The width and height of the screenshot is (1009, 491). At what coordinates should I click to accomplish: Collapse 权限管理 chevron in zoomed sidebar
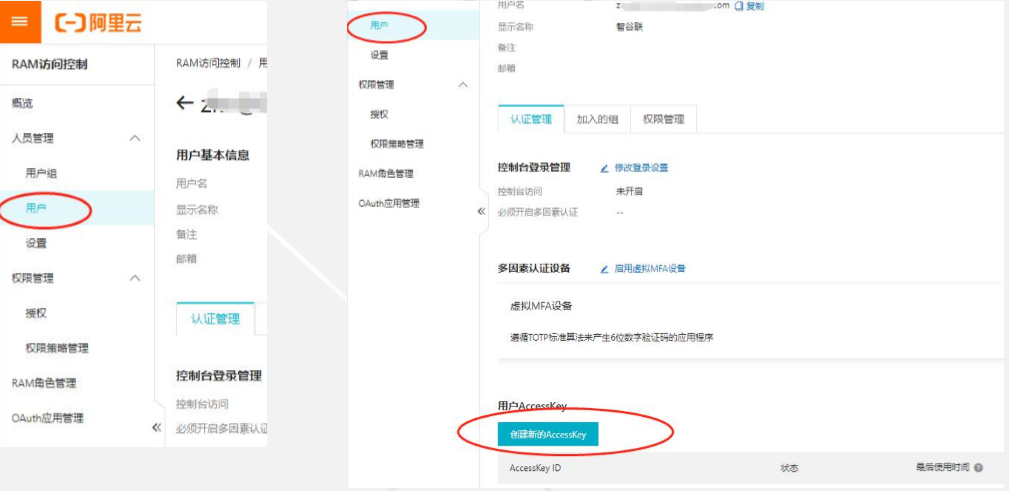(x=135, y=278)
